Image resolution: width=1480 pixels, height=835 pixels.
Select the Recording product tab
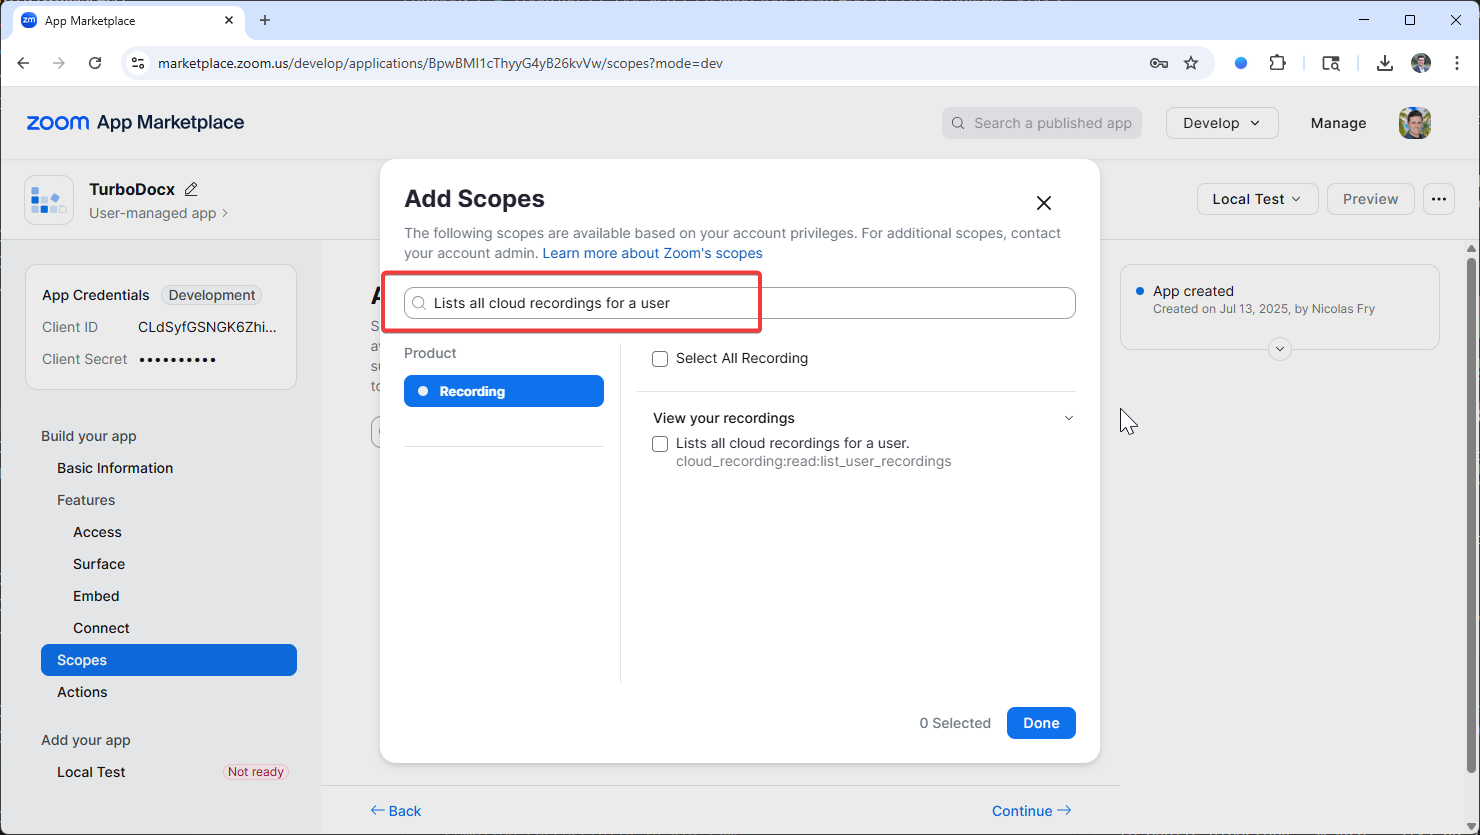504,391
